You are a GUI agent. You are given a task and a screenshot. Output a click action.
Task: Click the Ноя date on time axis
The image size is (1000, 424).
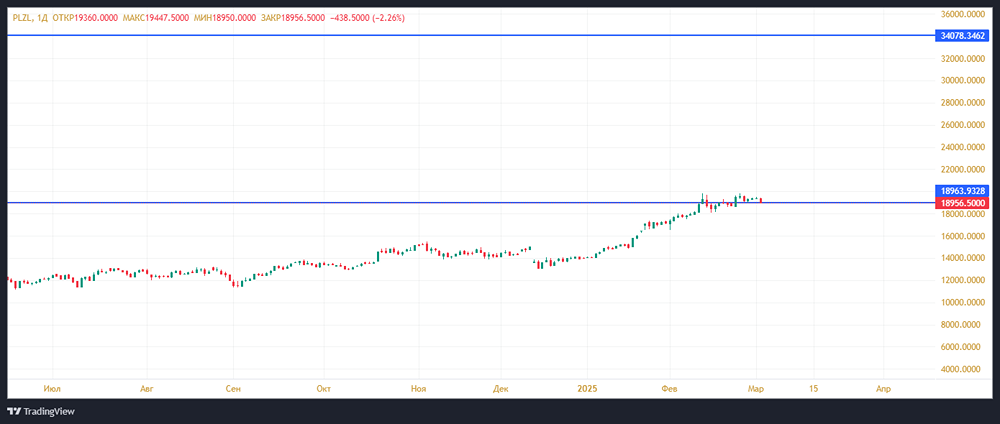point(418,388)
